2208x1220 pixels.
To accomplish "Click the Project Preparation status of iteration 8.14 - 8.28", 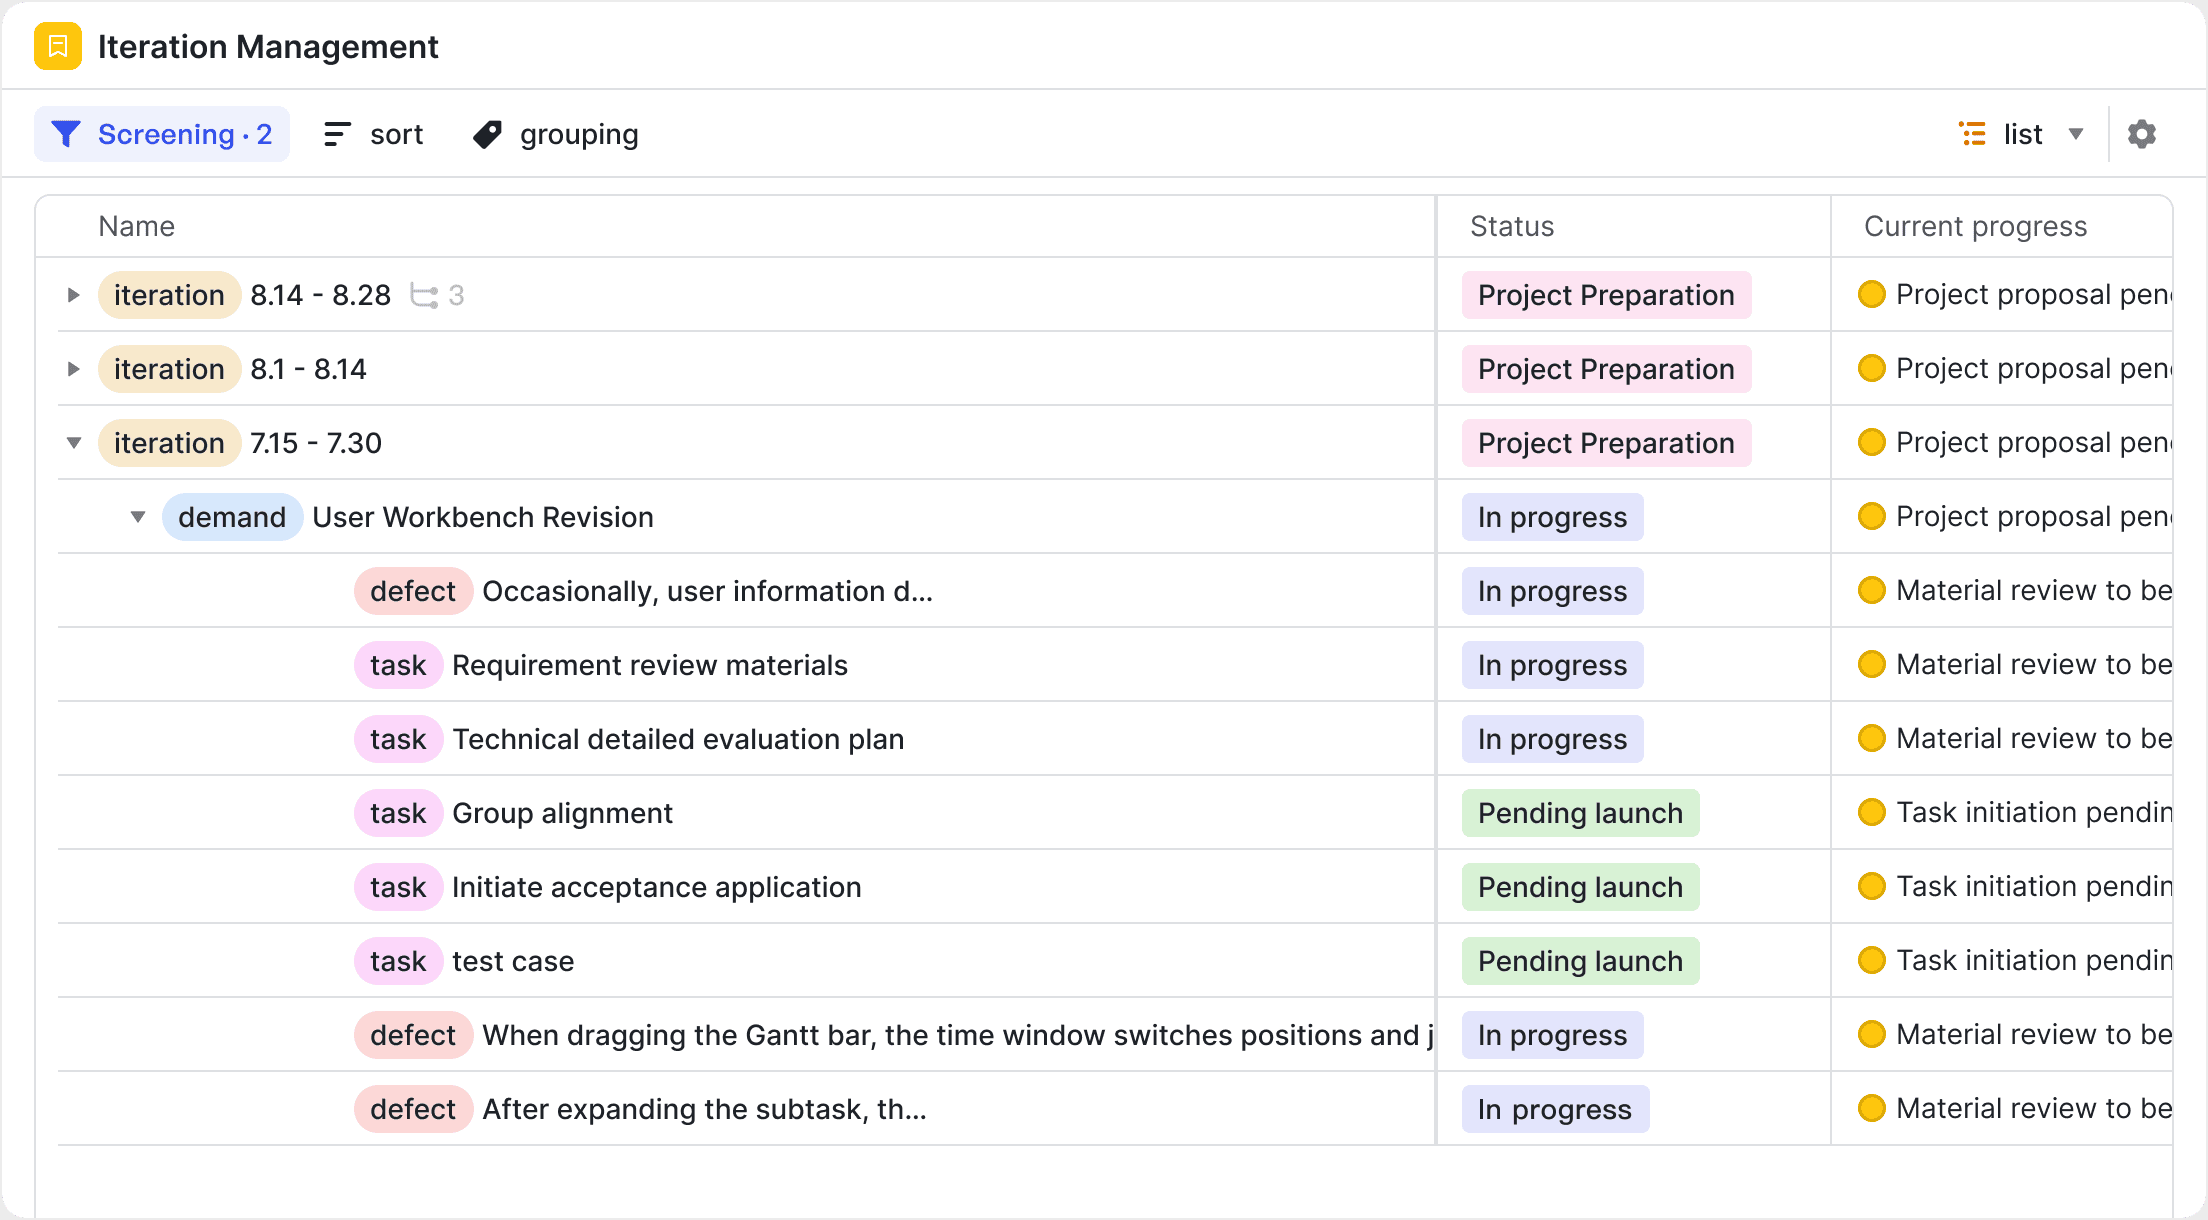I will tap(1604, 295).
